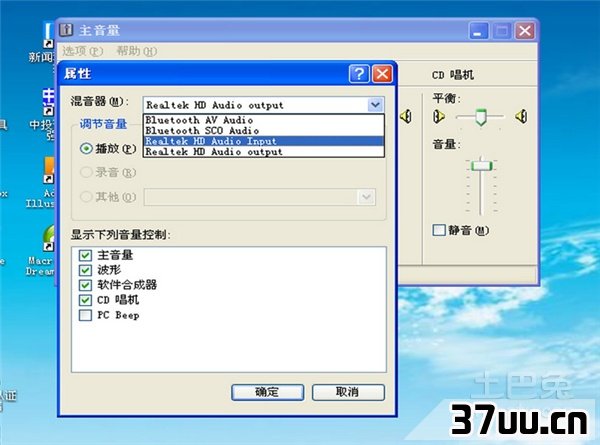Click the 显示下列音量控制 list area
600x445 pixels.
click(229, 310)
